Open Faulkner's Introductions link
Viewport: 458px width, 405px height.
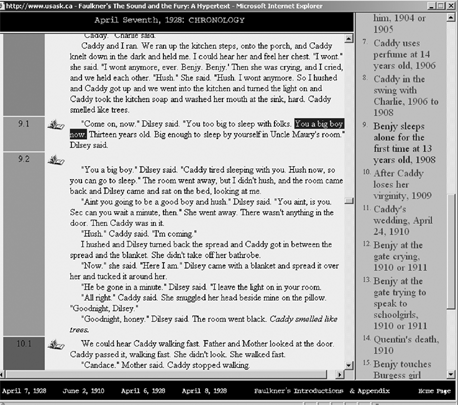(x=299, y=391)
